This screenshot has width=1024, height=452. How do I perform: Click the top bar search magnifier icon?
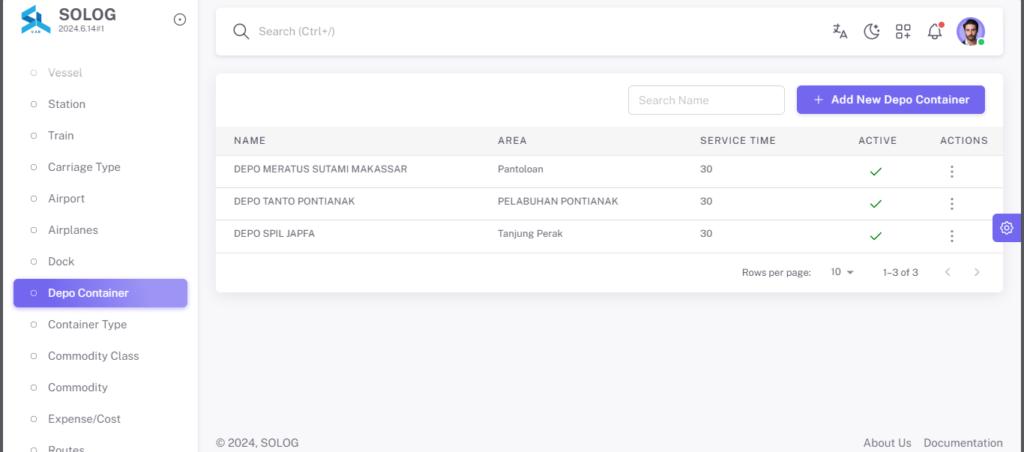241,31
